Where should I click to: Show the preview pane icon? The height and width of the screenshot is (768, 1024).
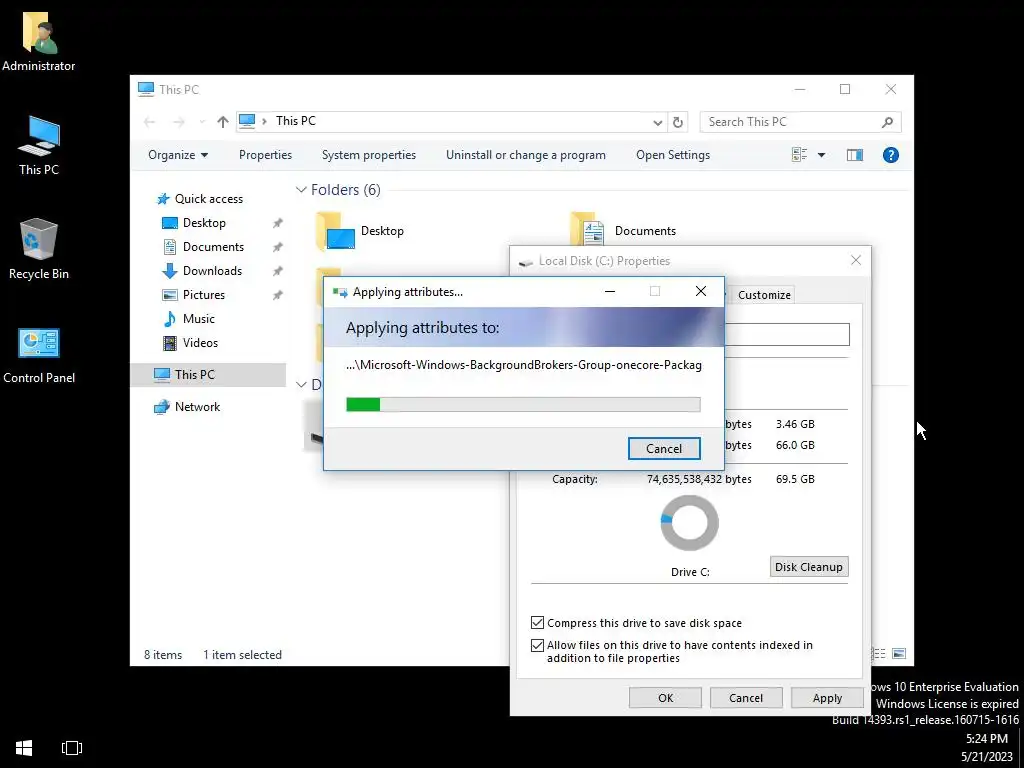pyautogui.click(x=855, y=155)
